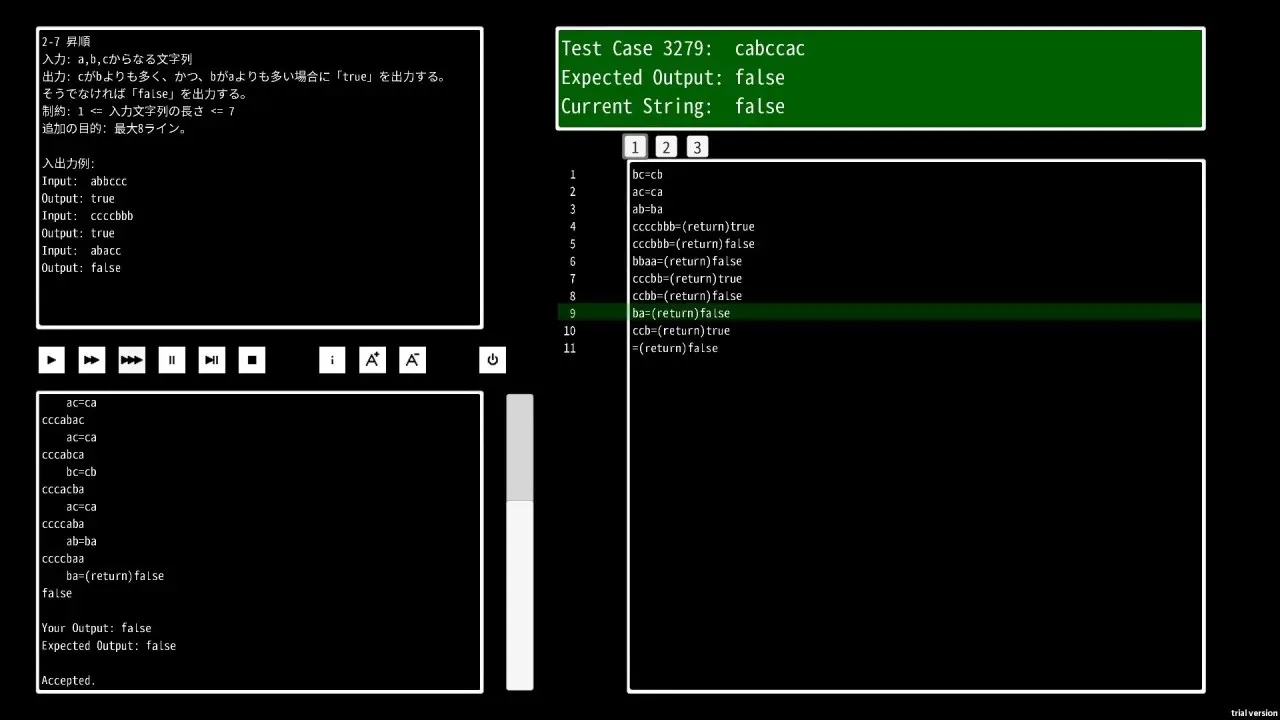1280x720 pixels.
Task: Open code tab 3
Action: [x=697, y=147]
